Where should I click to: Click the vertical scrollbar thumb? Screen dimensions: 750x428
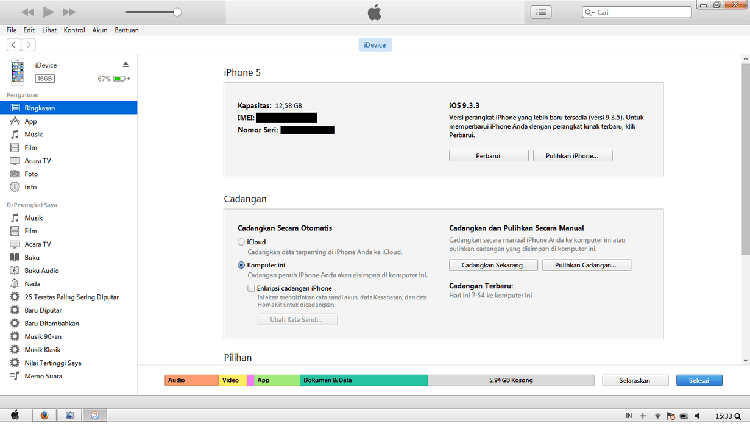[x=746, y=158]
